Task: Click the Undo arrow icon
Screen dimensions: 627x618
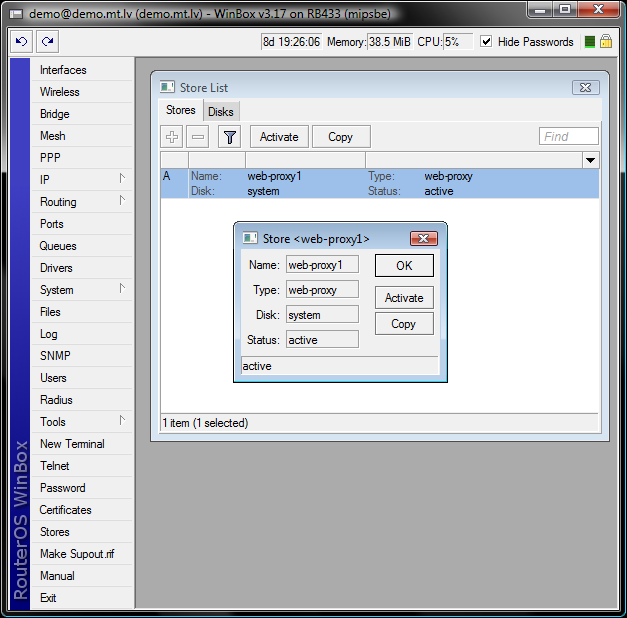Action: coord(21,41)
